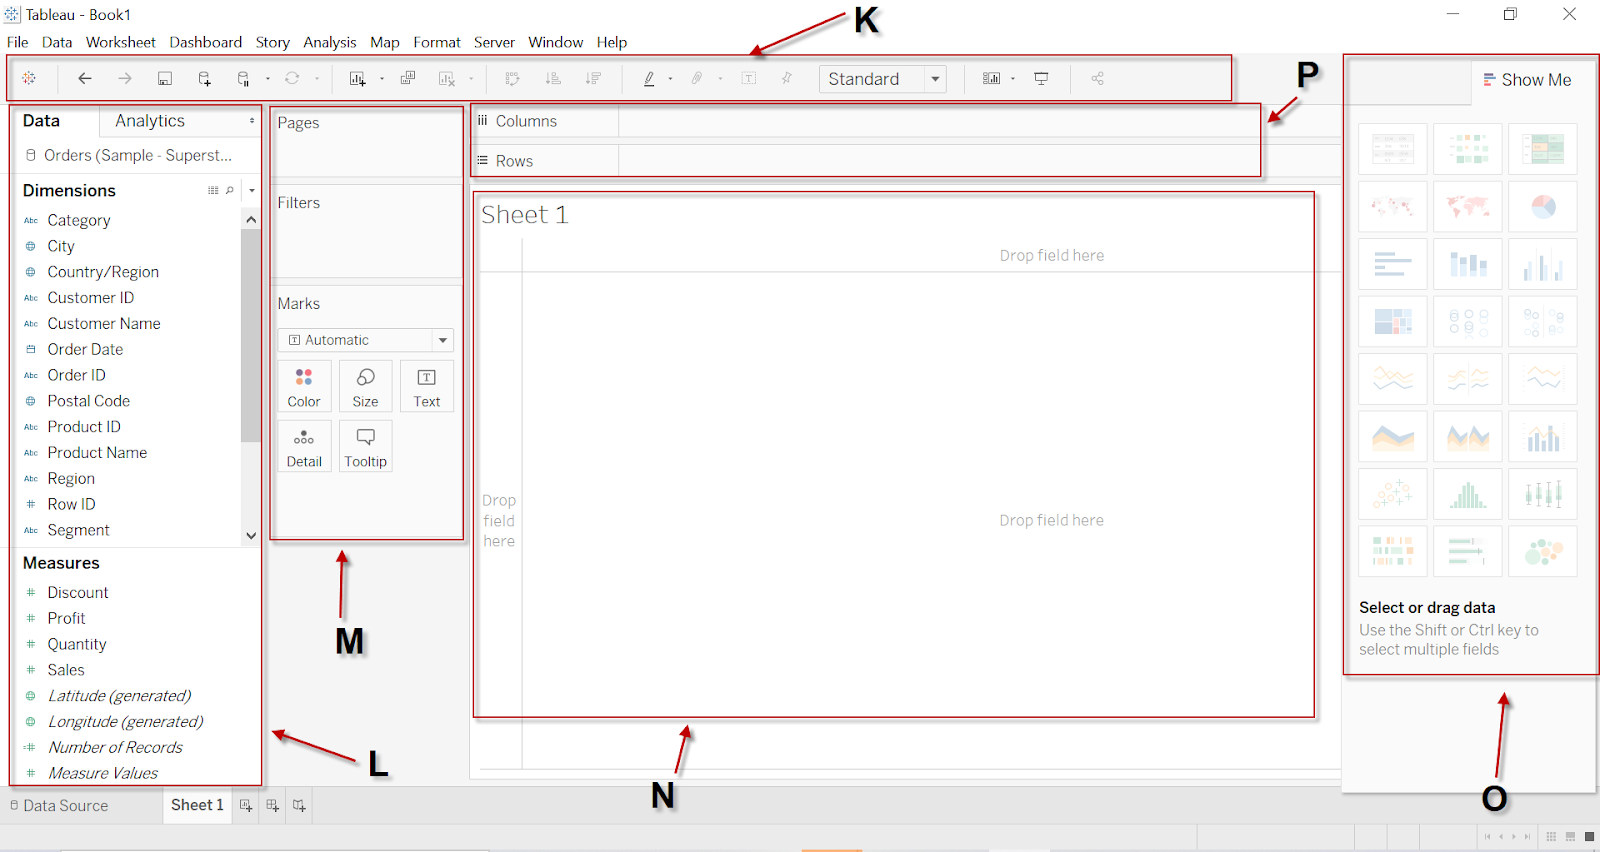This screenshot has width=1600, height=852.
Task: Select the packed bubbles chart in Show Me
Action: click(x=1543, y=552)
